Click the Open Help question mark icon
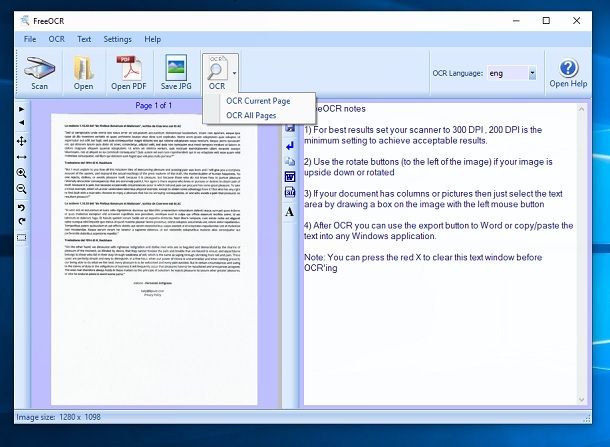The width and height of the screenshot is (610, 447). click(568, 68)
